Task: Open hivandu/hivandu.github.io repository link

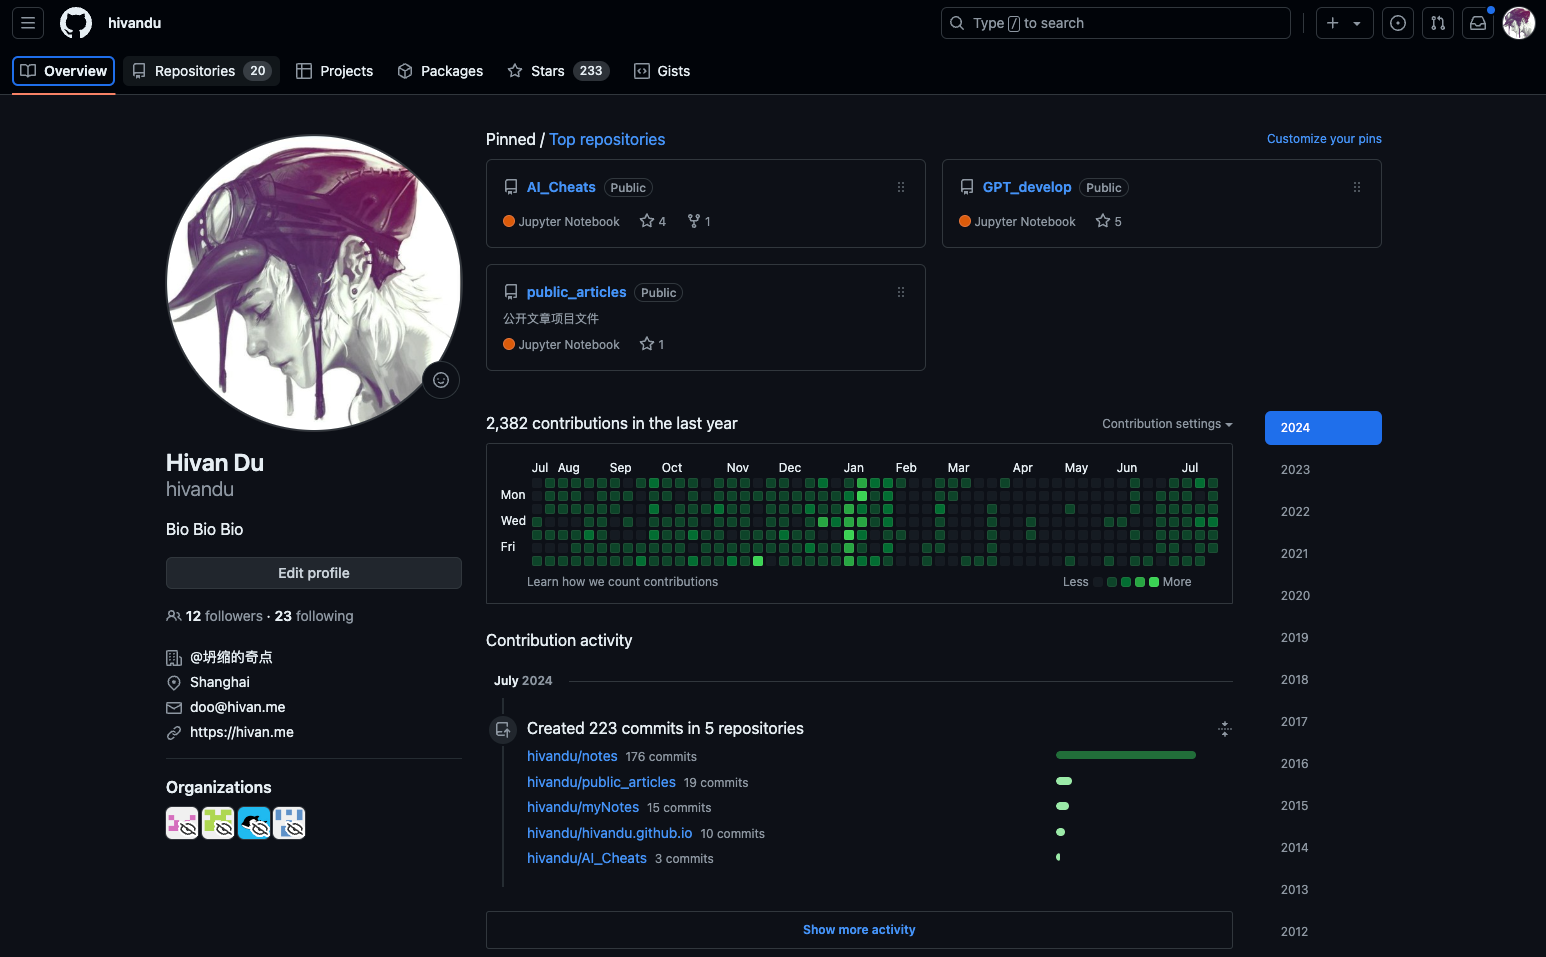Action: tap(609, 833)
